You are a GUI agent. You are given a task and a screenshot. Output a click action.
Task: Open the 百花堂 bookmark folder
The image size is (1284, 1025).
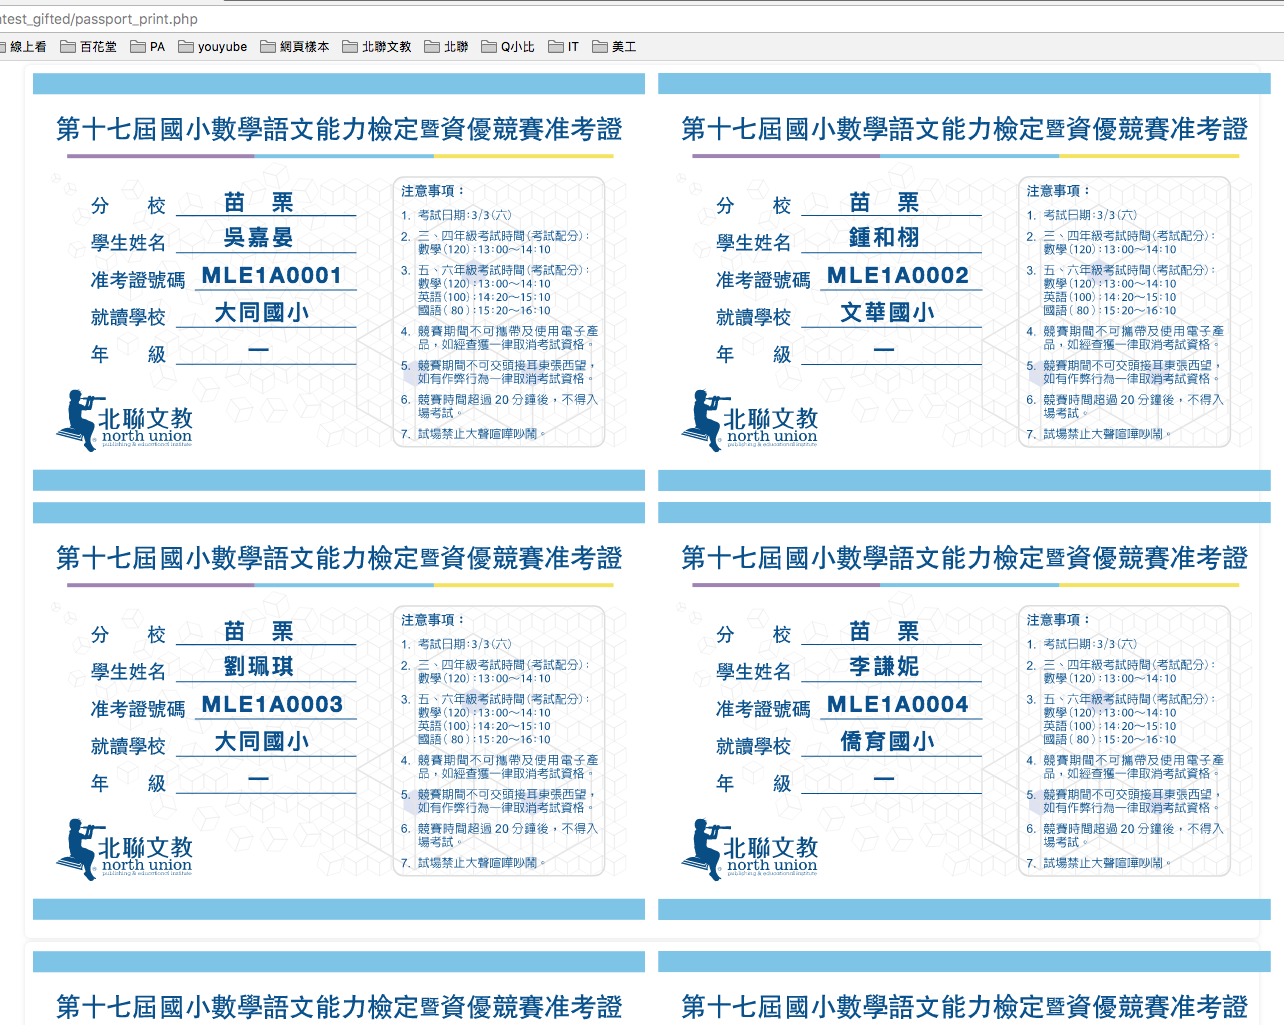[89, 47]
